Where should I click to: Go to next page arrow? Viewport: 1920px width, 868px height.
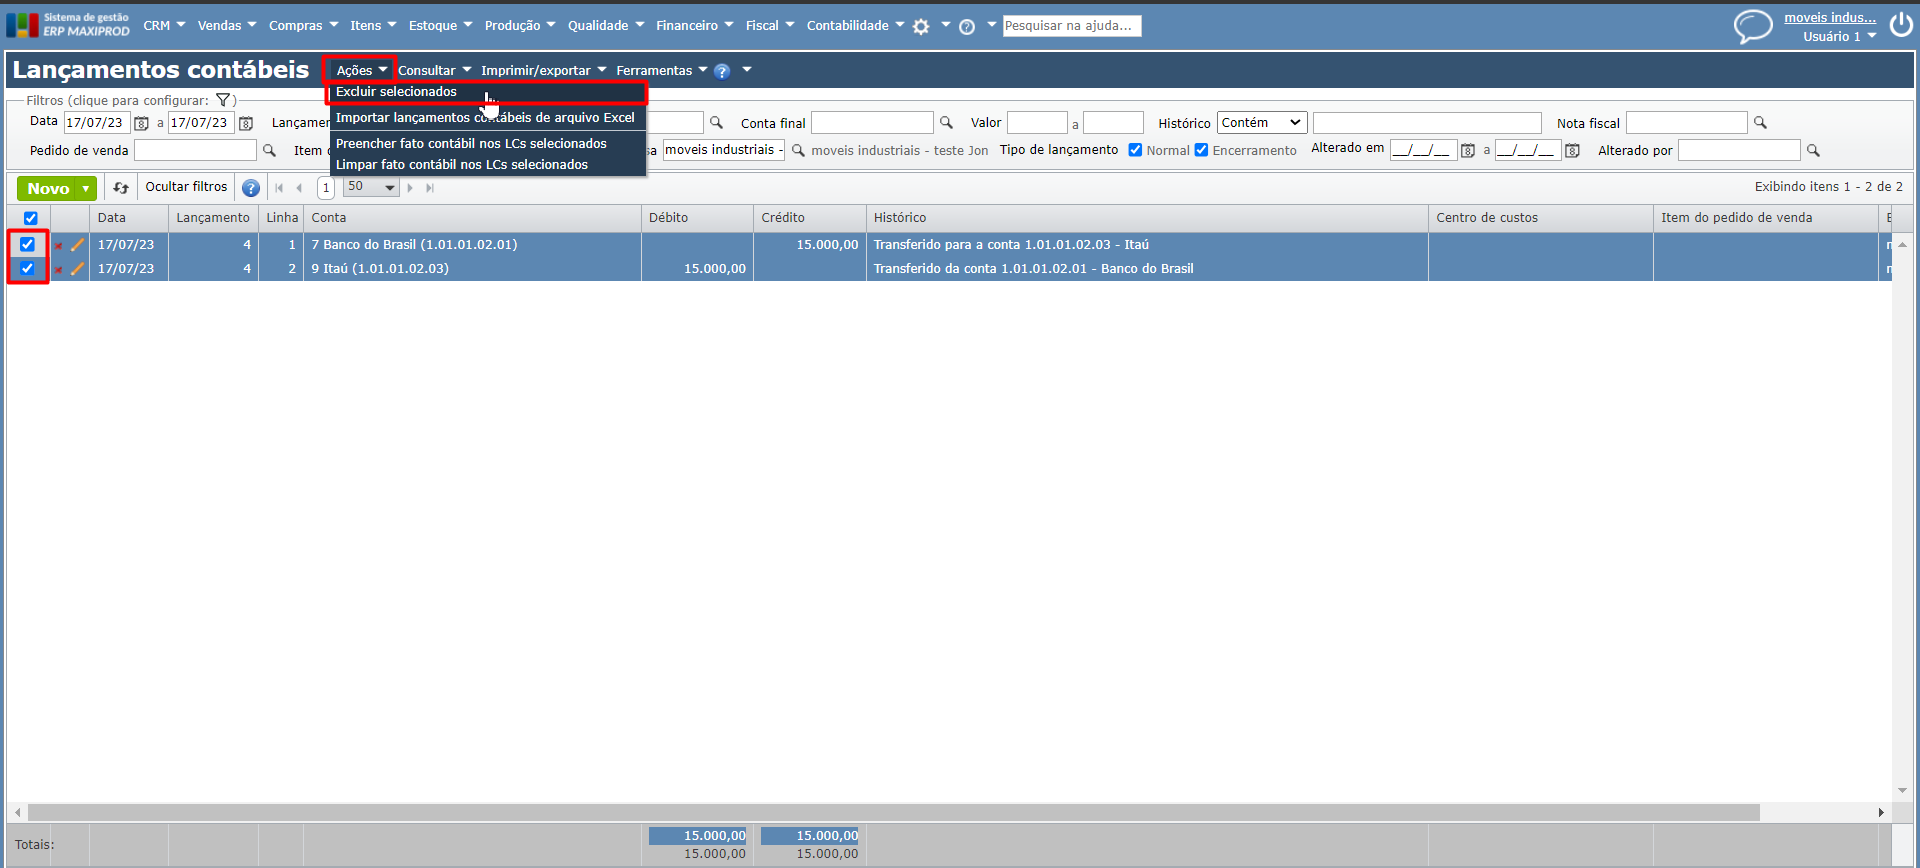tap(410, 188)
